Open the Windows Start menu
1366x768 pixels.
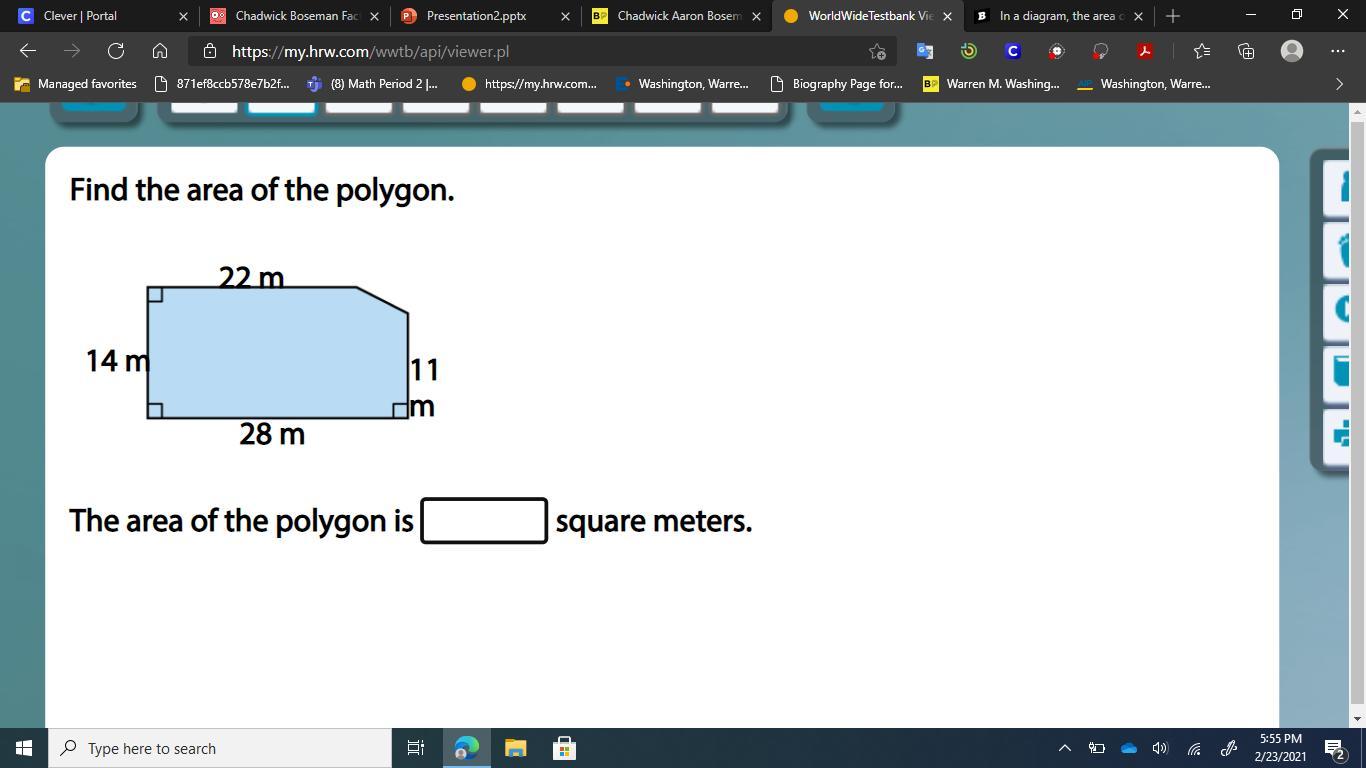coord(24,748)
